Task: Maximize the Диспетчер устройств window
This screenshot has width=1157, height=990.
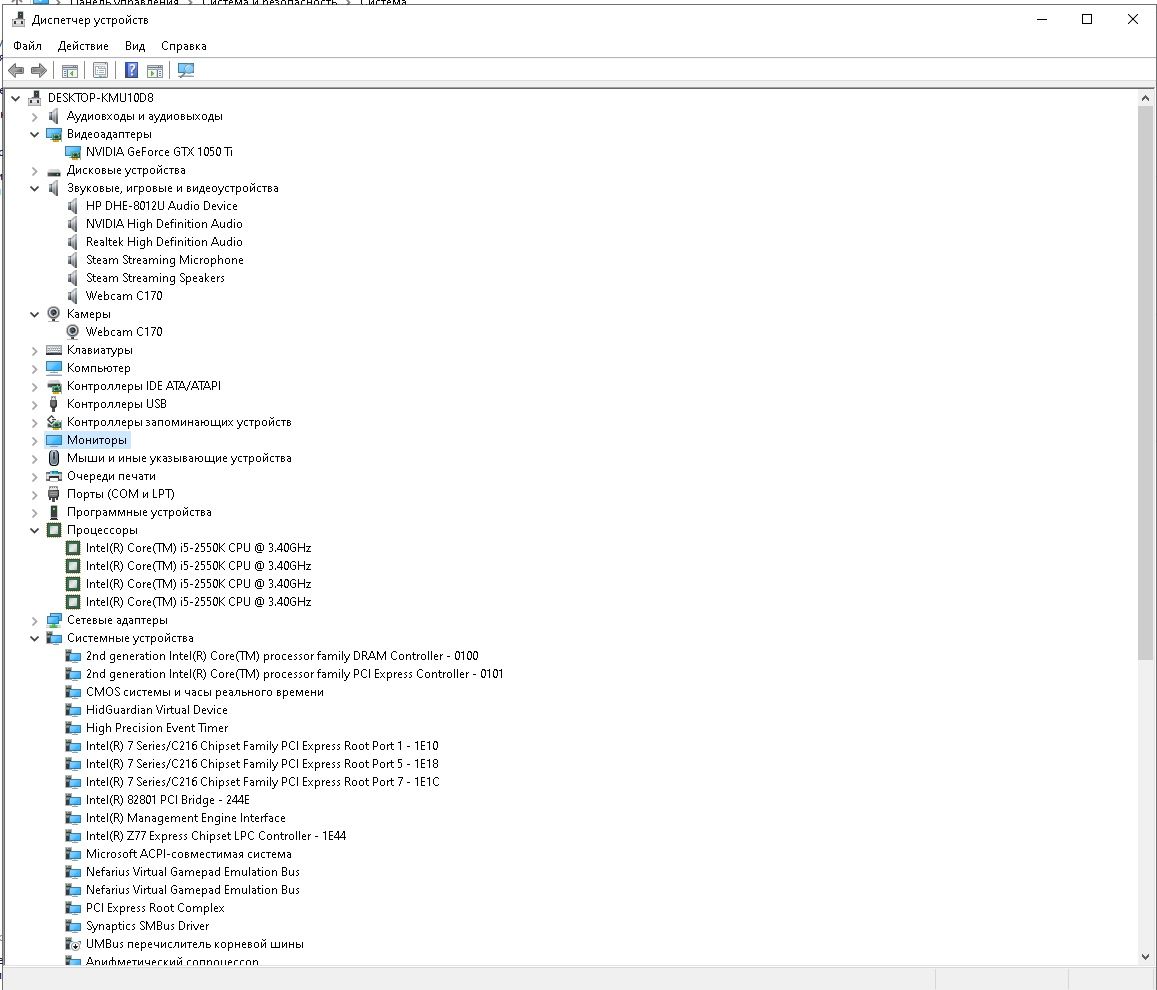Action: click(x=1087, y=19)
